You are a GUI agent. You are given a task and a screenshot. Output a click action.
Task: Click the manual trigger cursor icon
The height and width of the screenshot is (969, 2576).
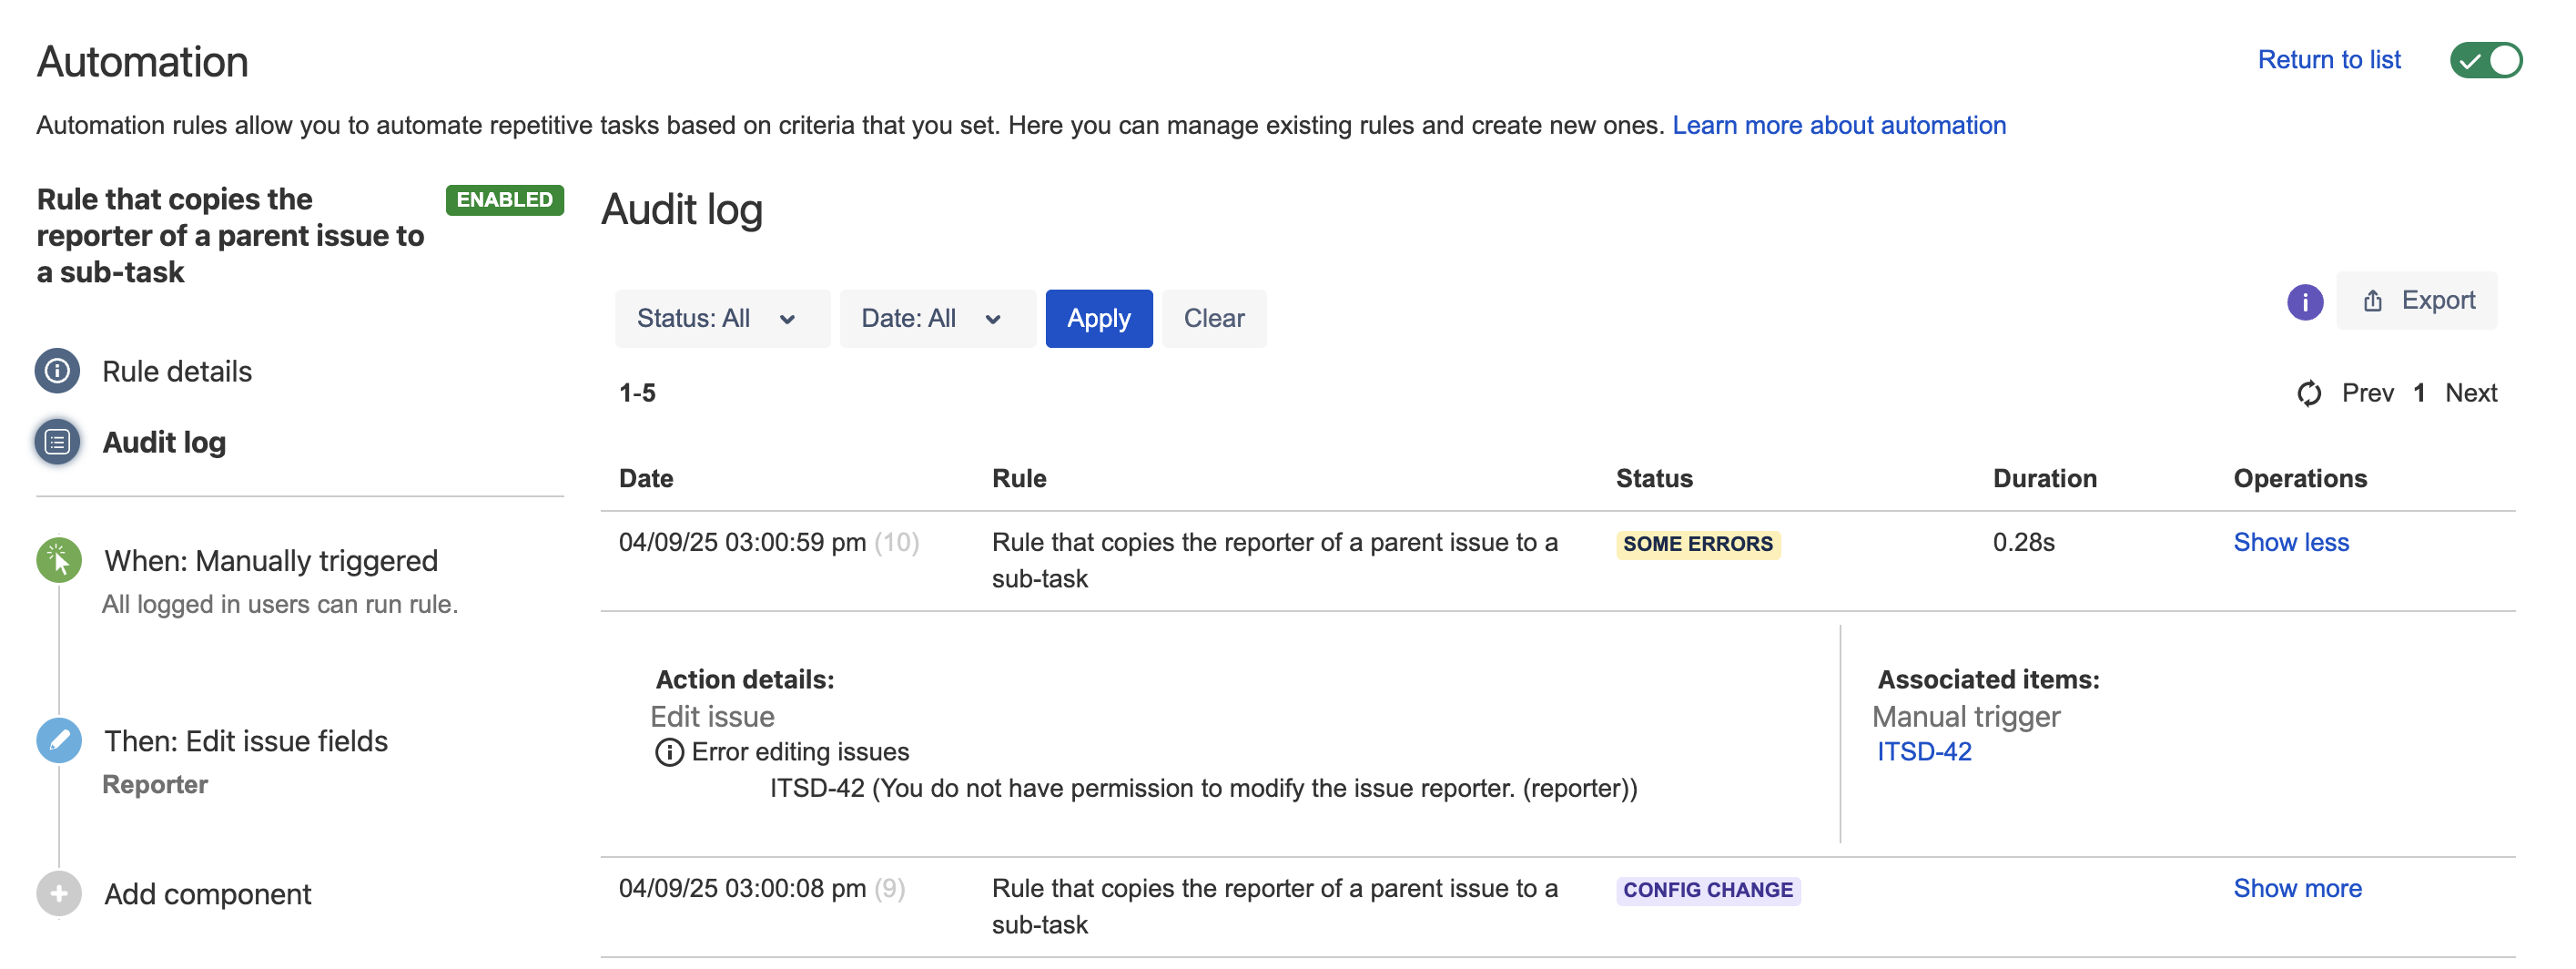coord(59,560)
